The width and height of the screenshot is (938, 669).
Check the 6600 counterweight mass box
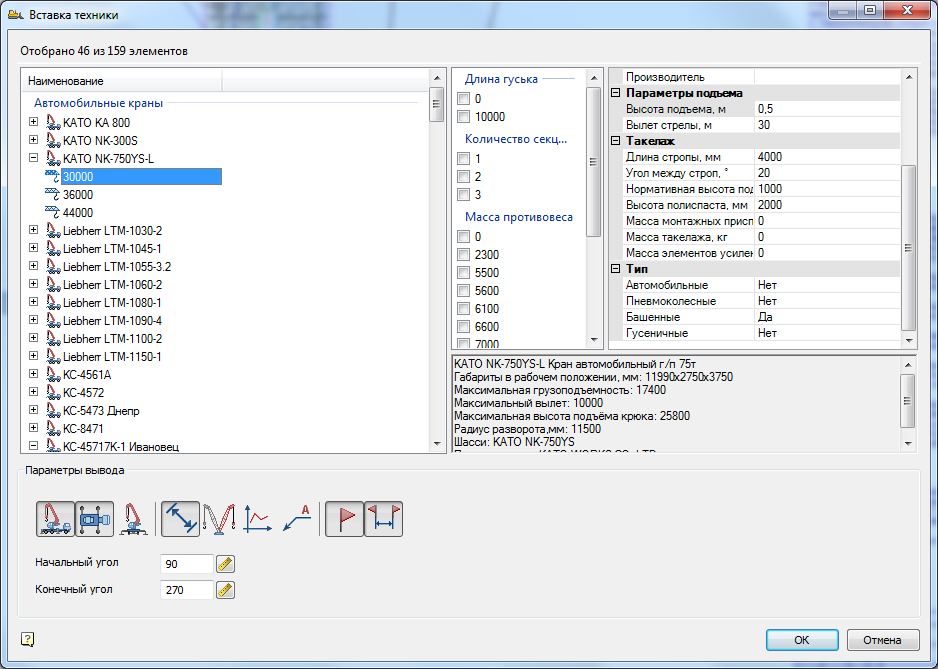[463, 327]
